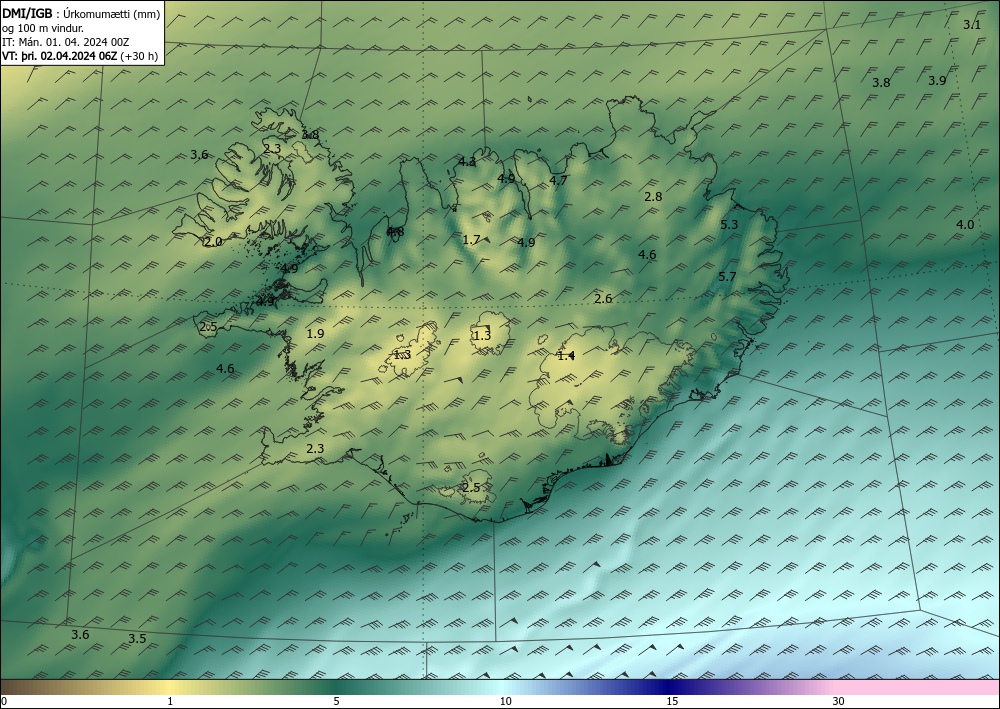Viewport: 1000px width, 709px height.
Task: Click the legend tick label 15
Action: click(x=672, y=701)
